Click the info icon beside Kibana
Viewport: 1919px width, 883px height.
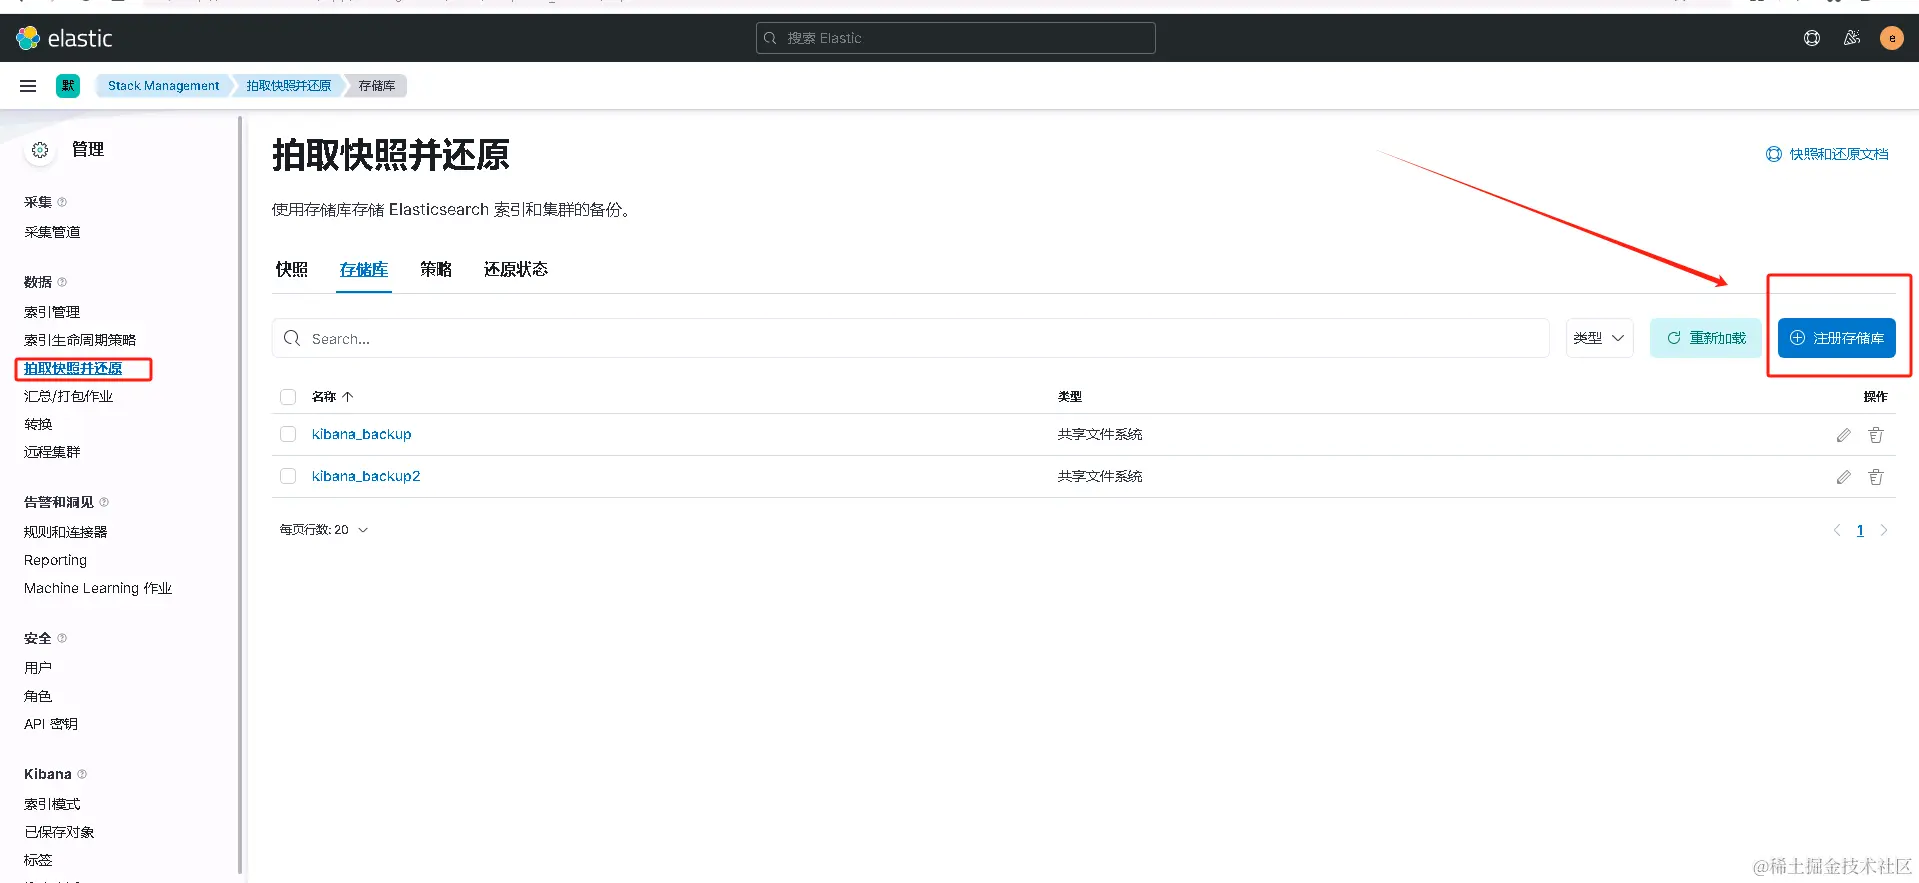pos(82,774)
